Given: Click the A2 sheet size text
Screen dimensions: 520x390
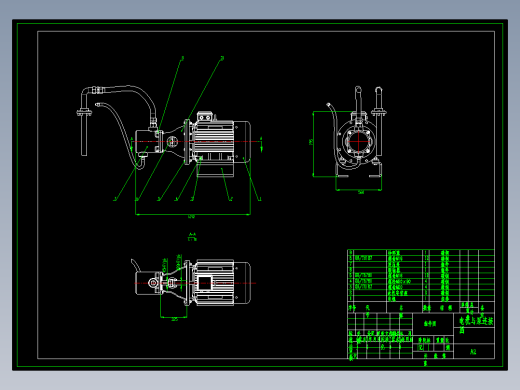Looking at the screenshot, I should point(473,352).
